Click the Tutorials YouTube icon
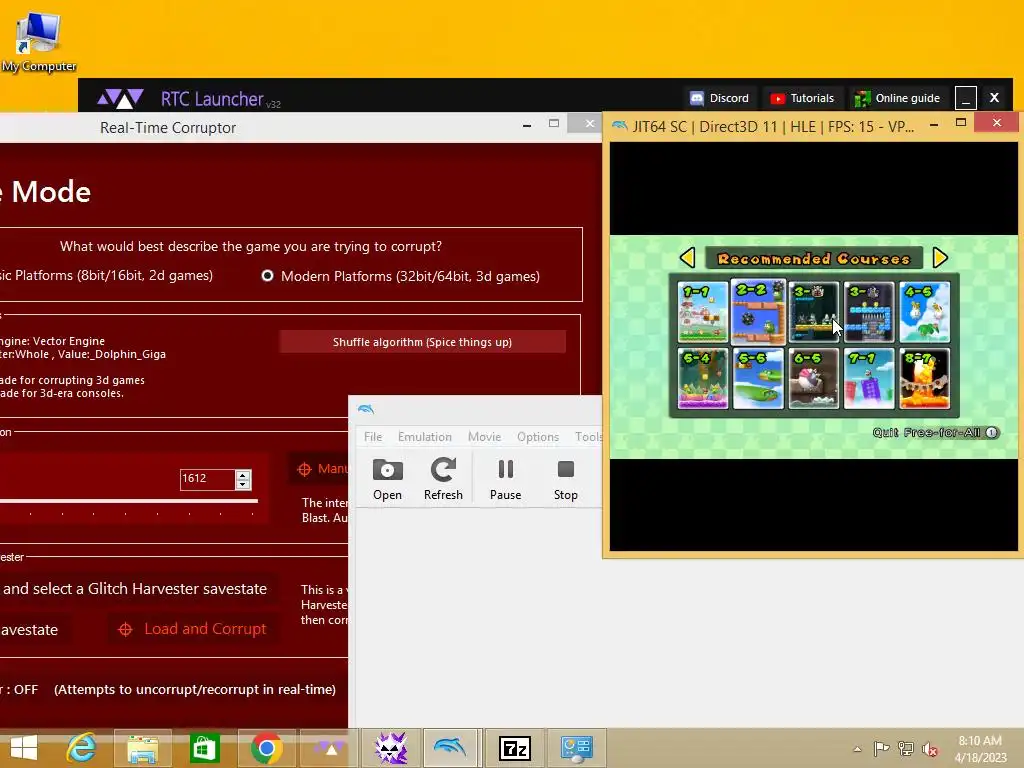 pyautogui.click(x=777, y=99)
